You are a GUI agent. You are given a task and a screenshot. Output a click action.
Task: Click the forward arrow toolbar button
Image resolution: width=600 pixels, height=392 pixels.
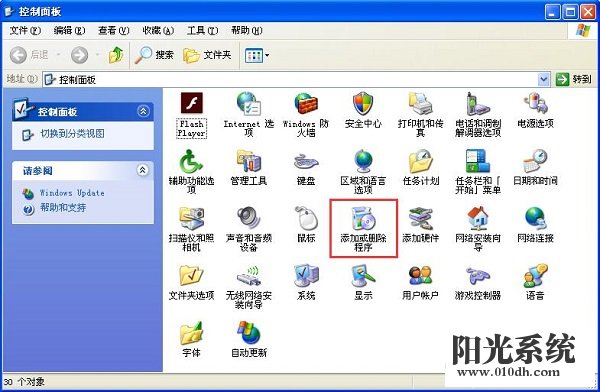point(79,55)
